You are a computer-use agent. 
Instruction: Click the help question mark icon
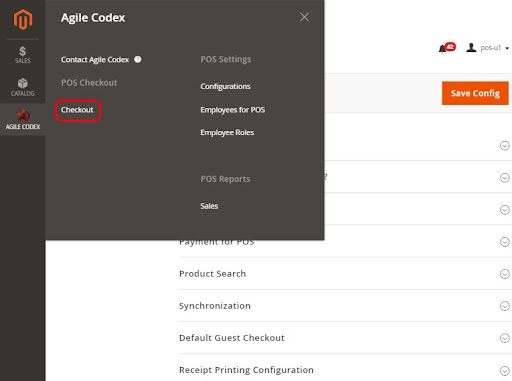click(138, 59)
